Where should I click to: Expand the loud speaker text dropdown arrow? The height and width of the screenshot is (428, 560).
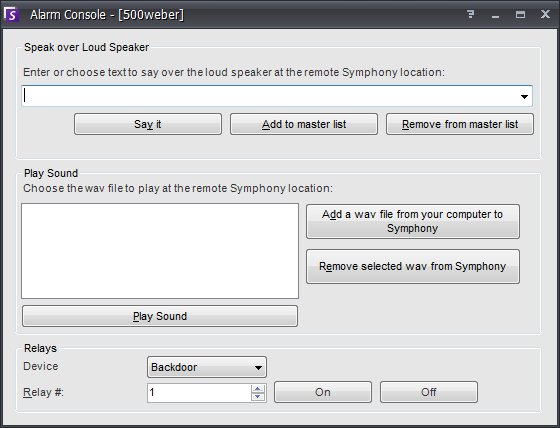click(x=524, y=96)
